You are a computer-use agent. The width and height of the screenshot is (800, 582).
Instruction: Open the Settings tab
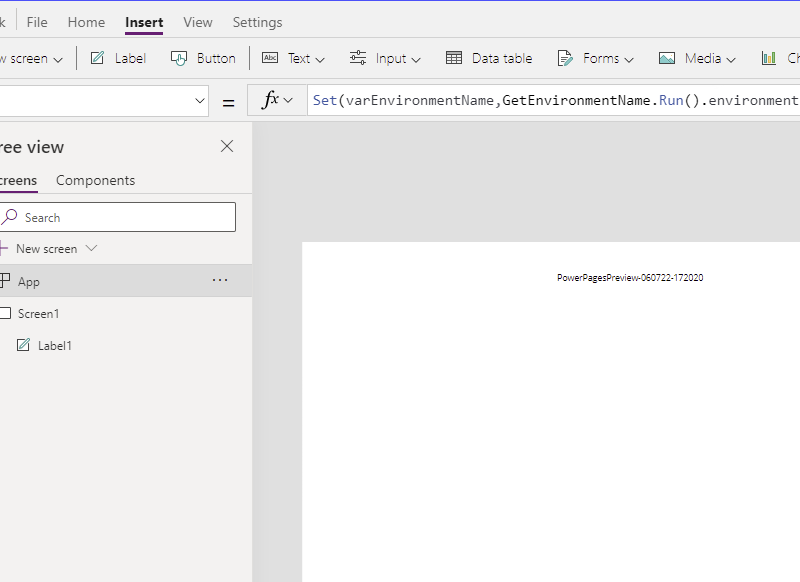pyautogui.click(x=257, y=22)
